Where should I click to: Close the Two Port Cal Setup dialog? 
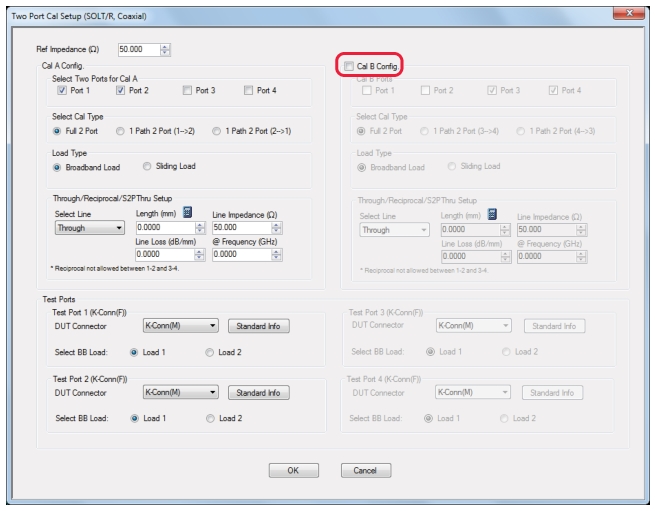[625, 11]
